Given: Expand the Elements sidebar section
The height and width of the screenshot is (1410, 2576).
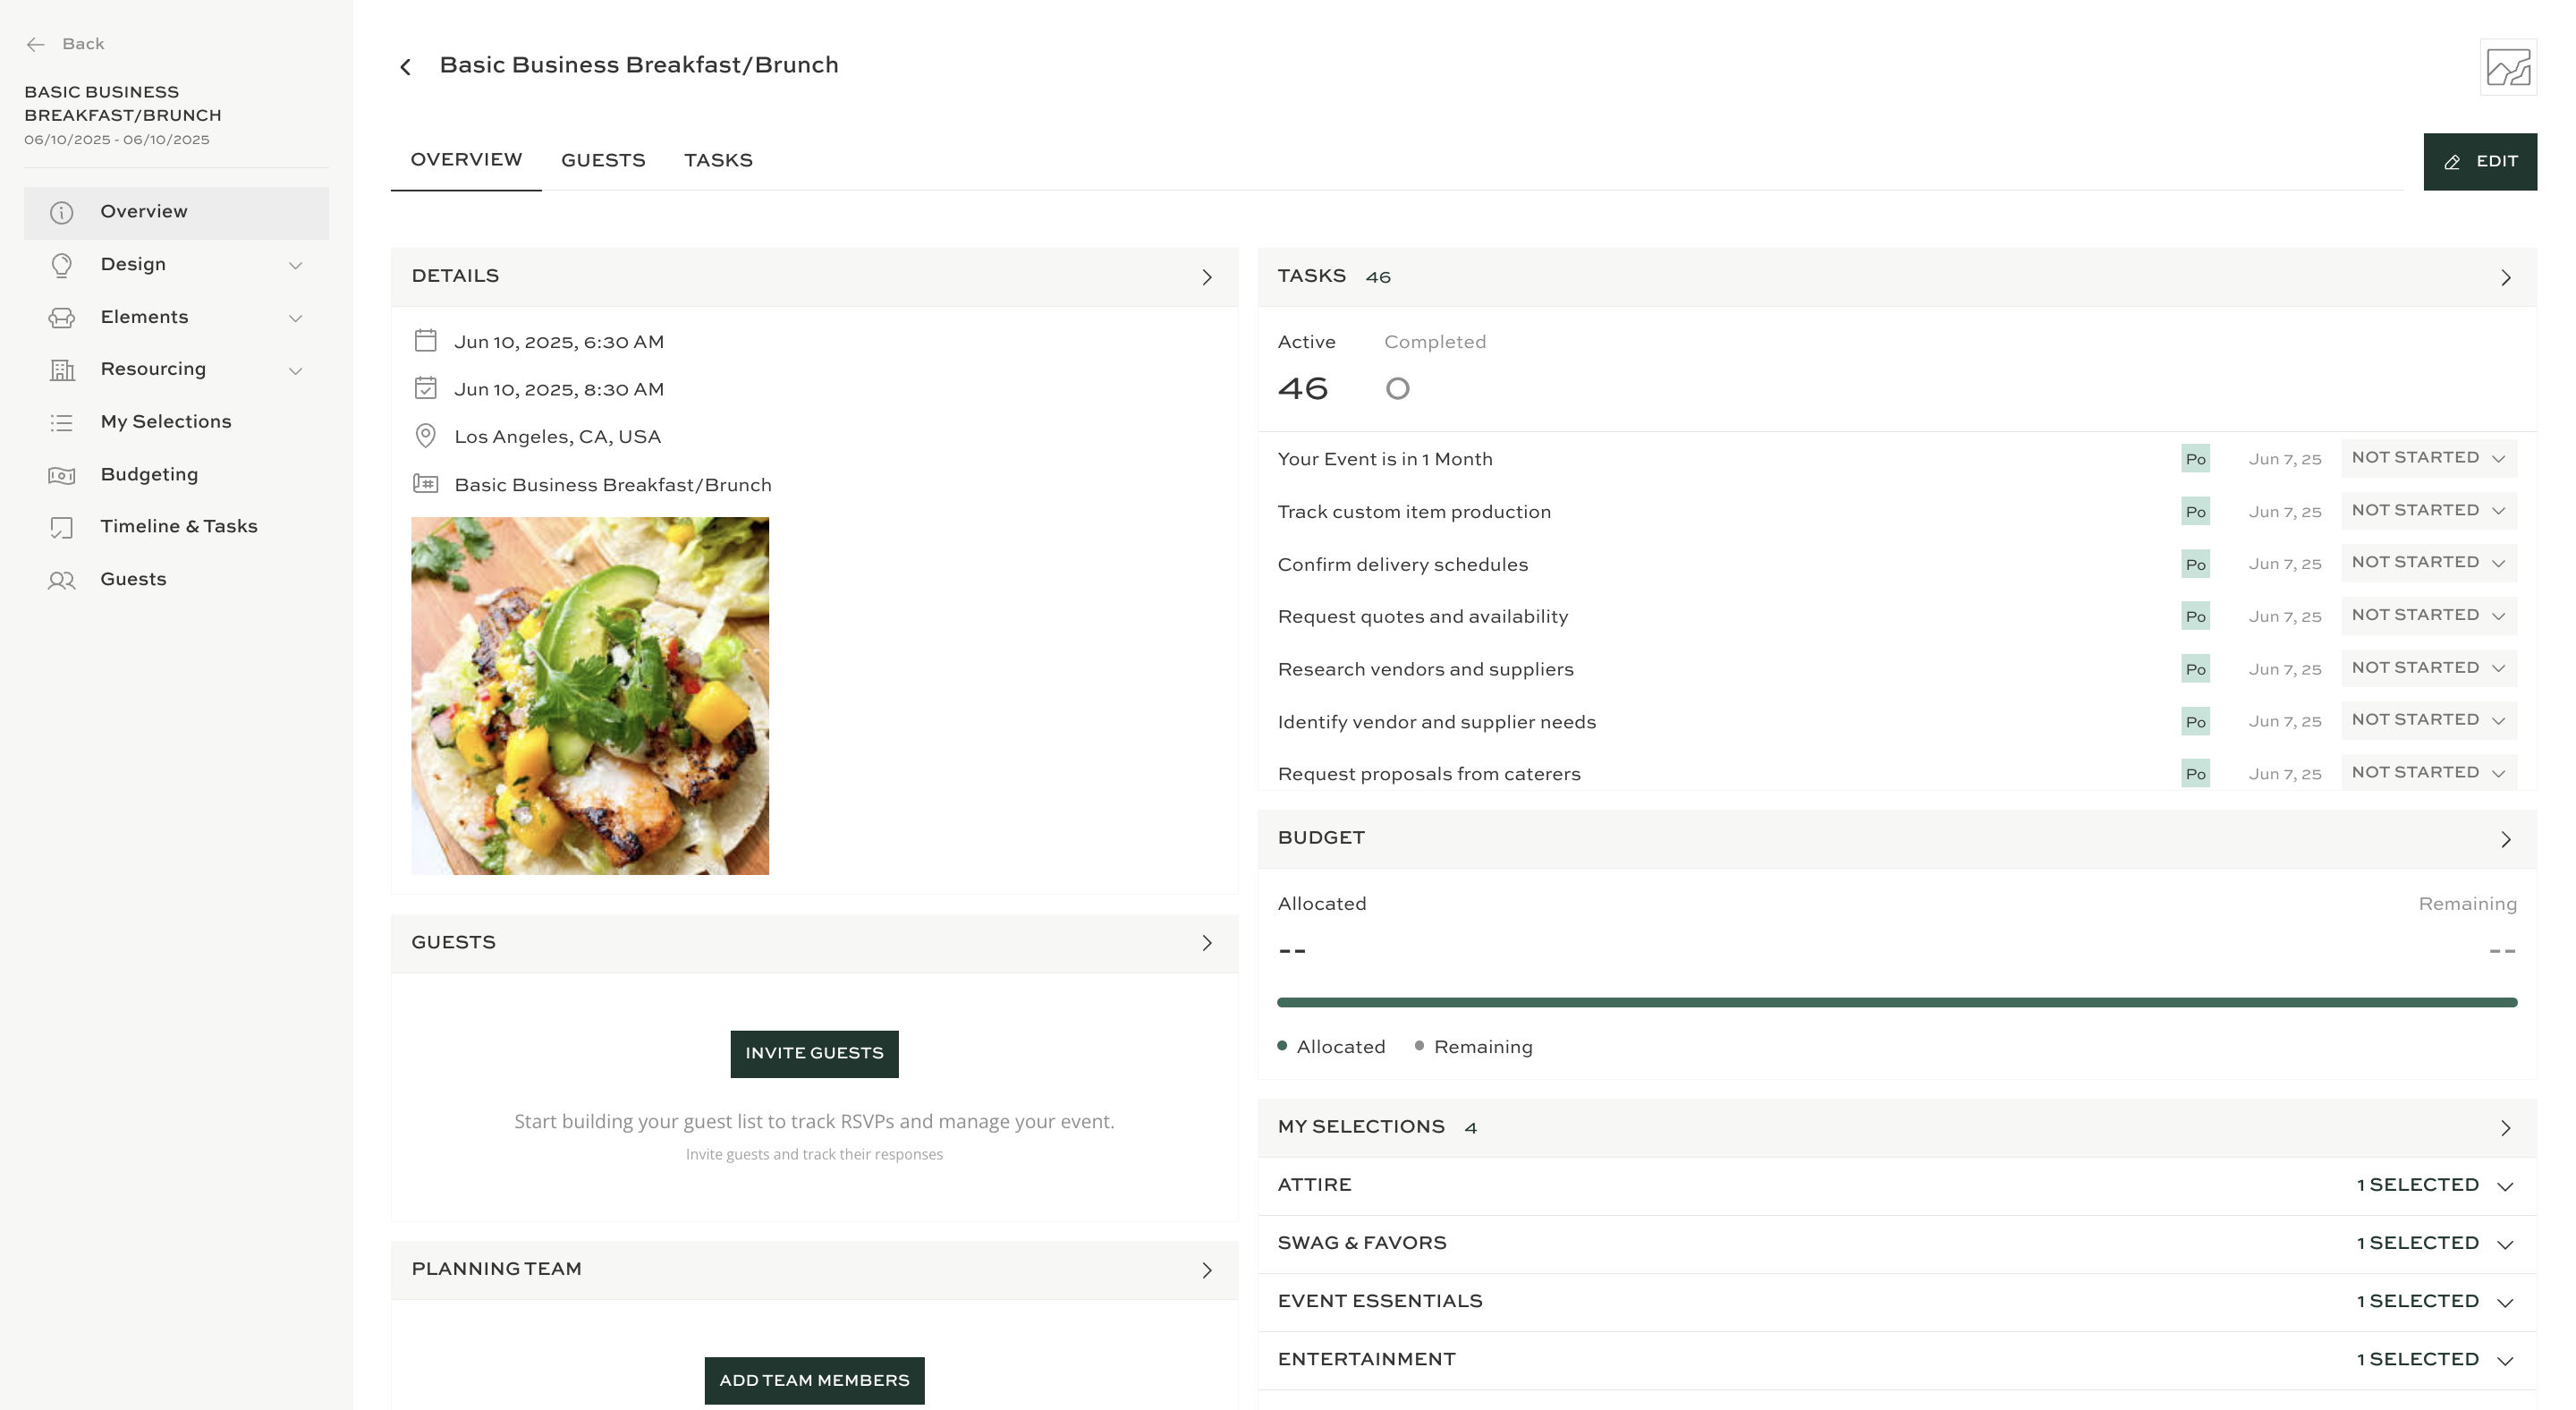Looking at the screenshot, I should point(295,318).
